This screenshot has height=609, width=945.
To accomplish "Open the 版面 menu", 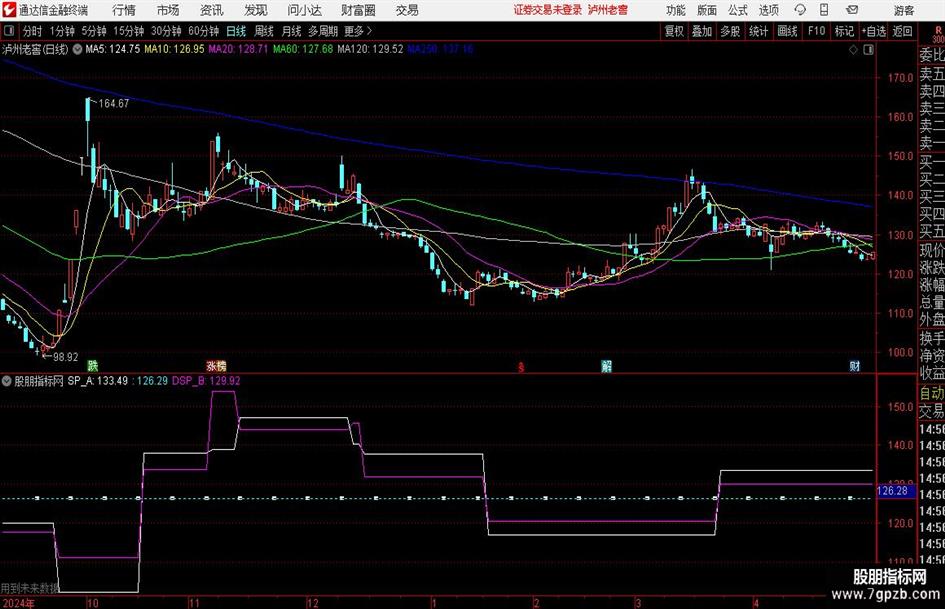I will pyautogui.click(x=707, y=10).
